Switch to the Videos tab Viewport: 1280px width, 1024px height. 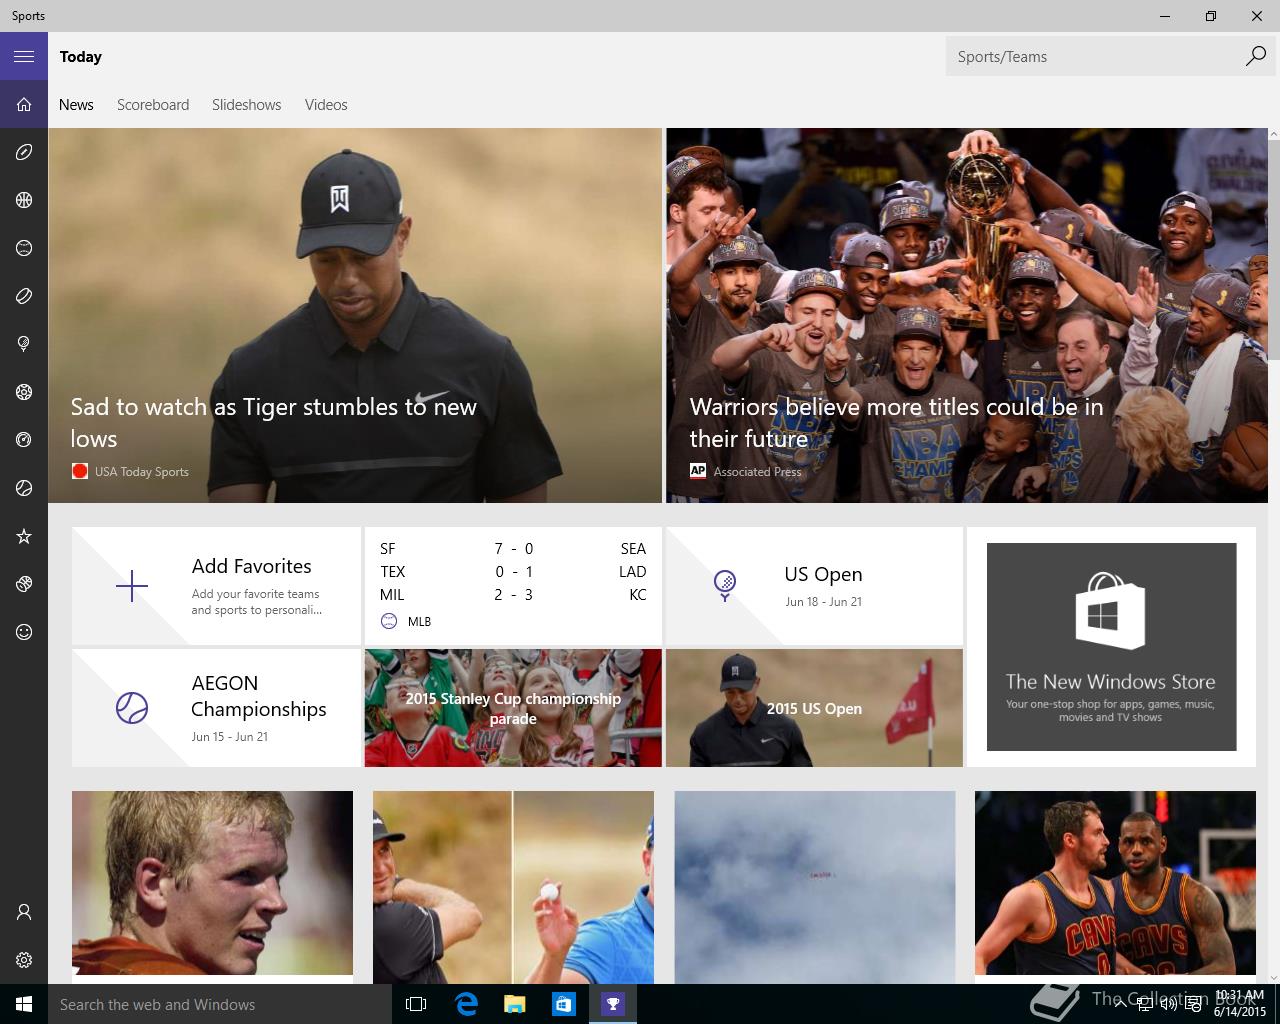(x=326, y=104)
